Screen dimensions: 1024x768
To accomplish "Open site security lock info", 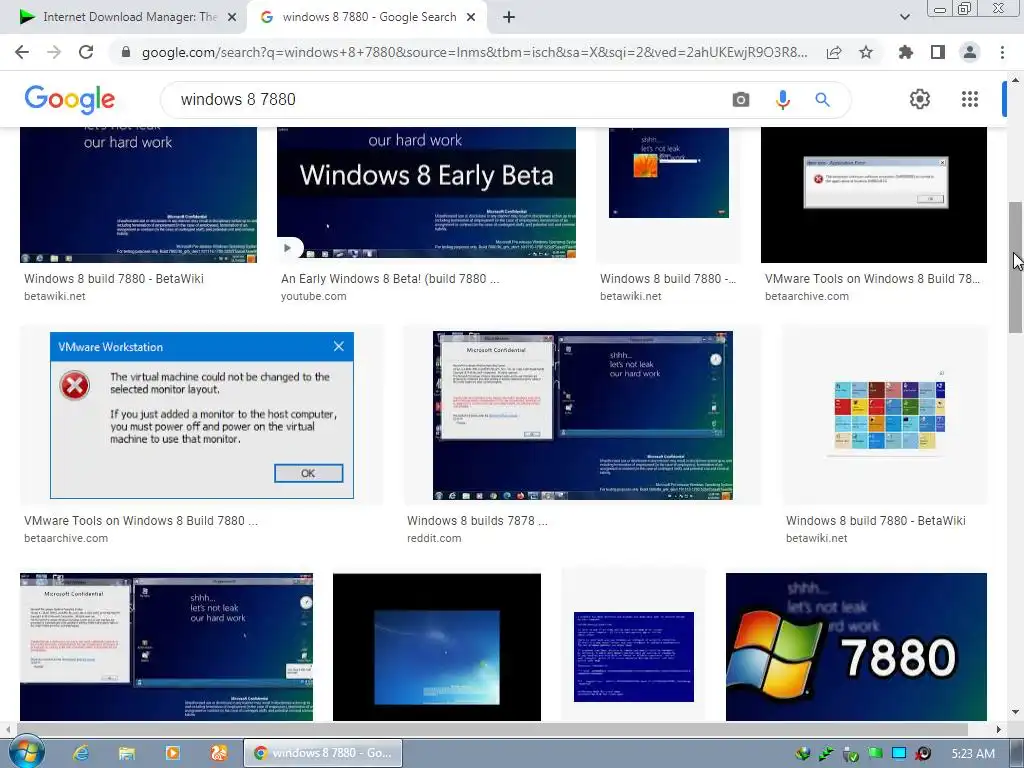I will click(x=126, y=52).
